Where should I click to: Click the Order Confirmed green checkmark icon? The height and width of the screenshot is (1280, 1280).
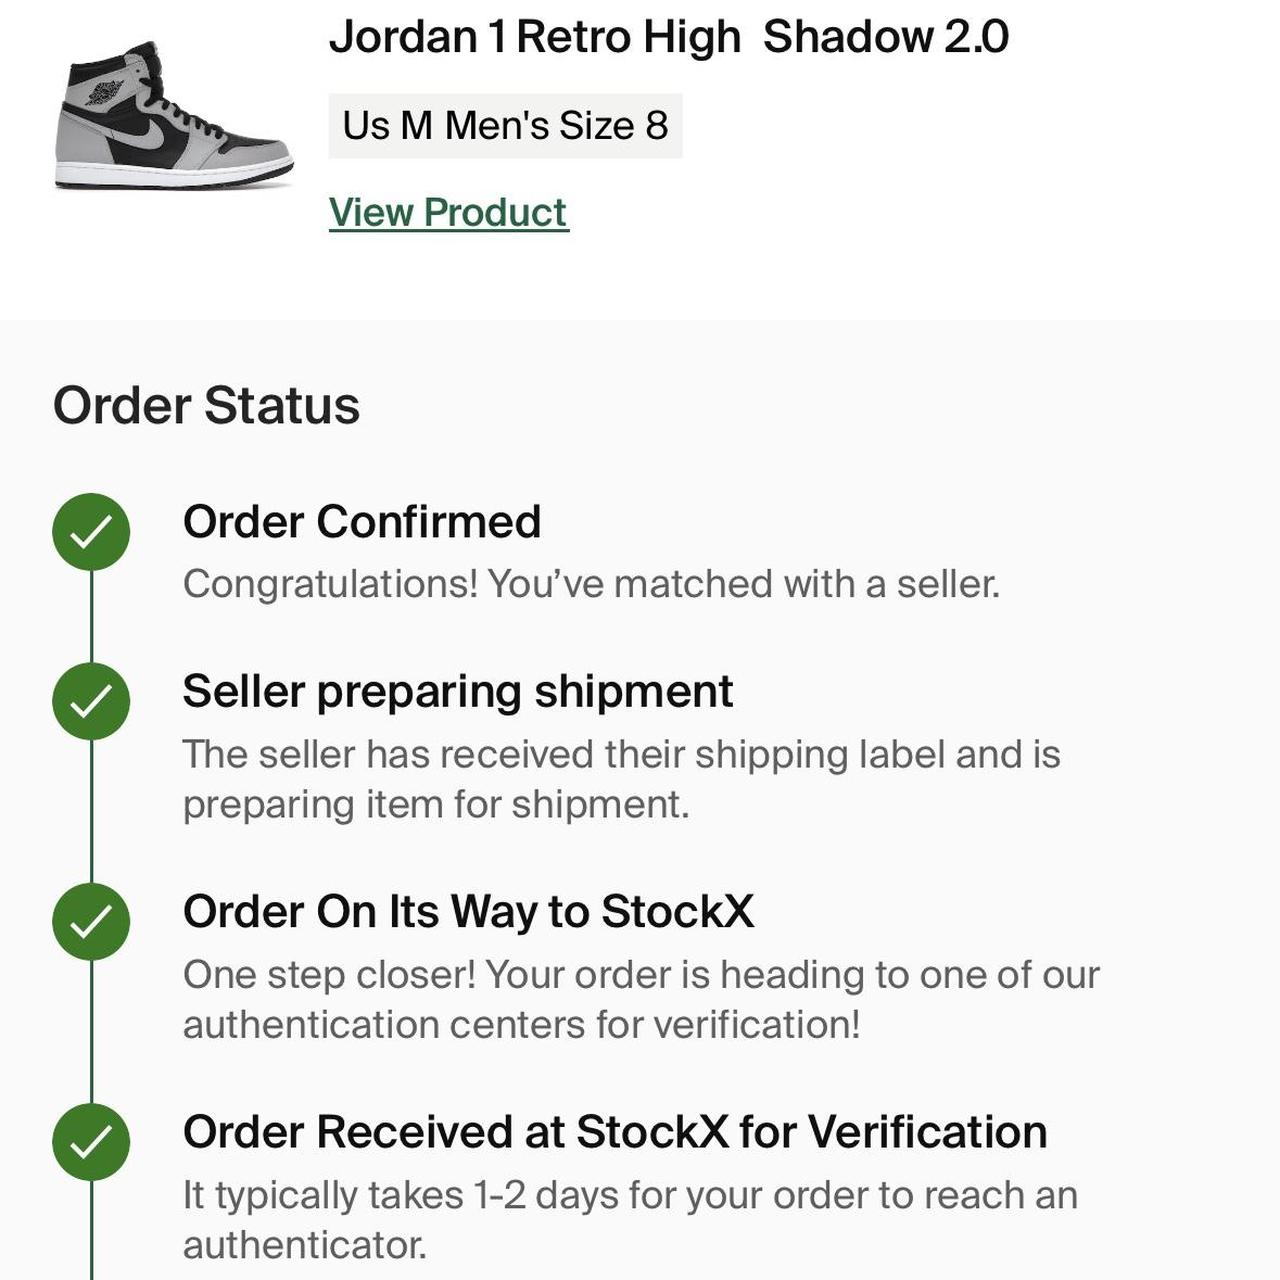[91, 532]
